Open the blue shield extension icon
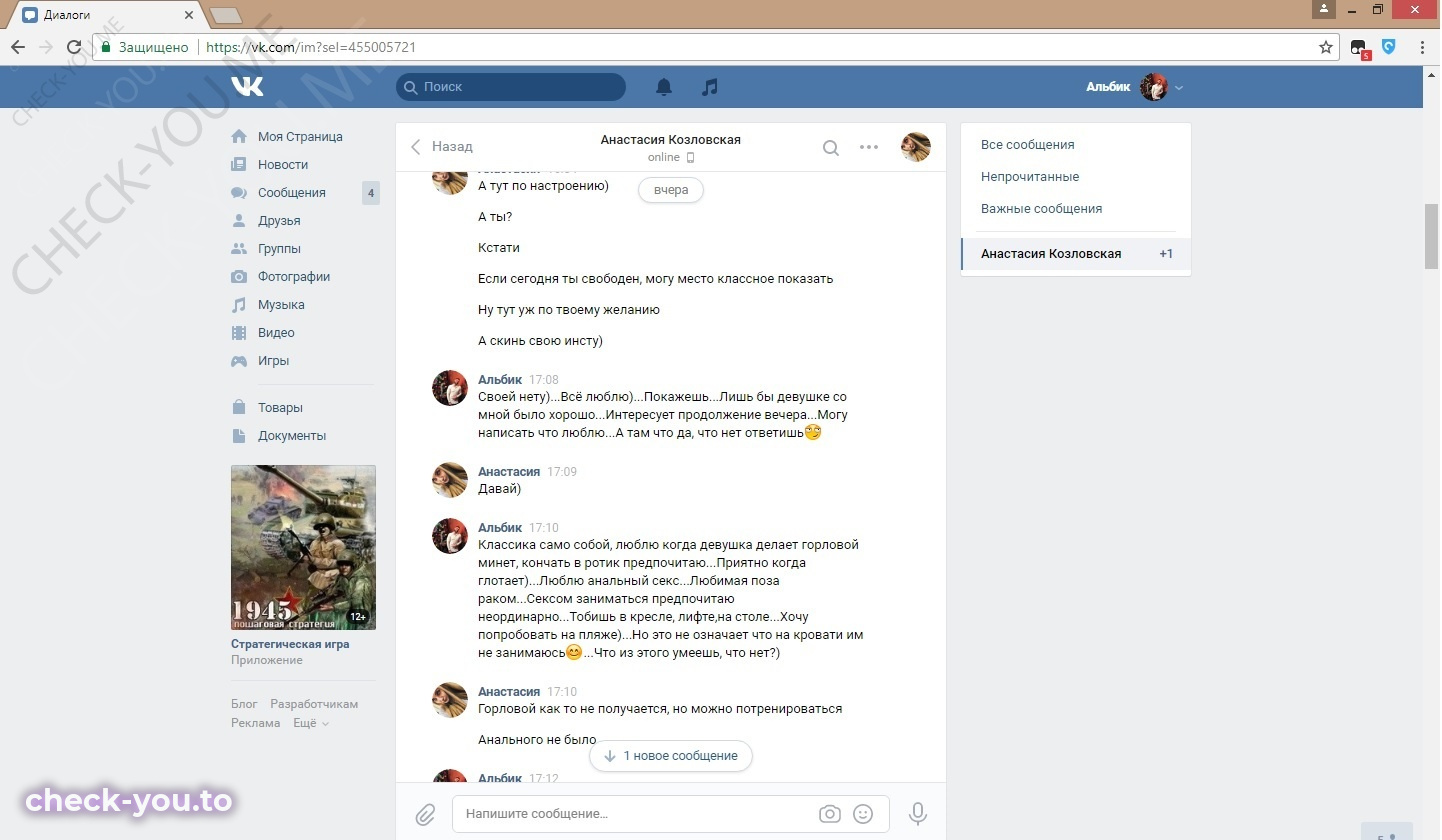 coord(1389,46)
